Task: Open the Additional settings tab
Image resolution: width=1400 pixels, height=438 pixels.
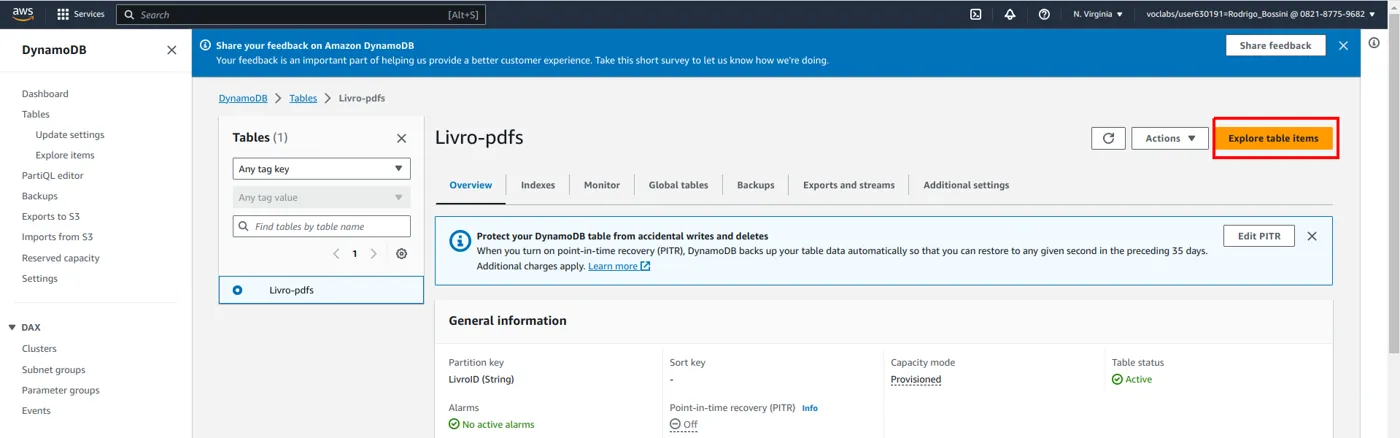Action: 966,185
